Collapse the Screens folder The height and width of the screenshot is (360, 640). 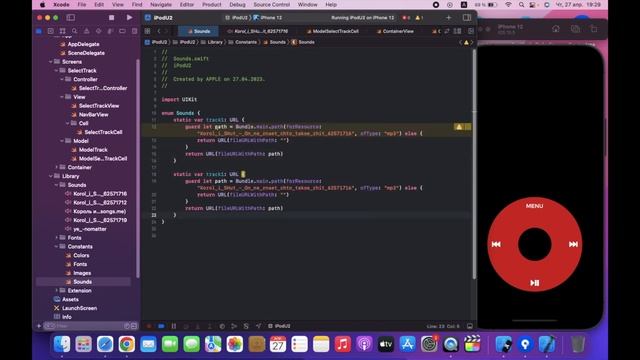point(51,62)
